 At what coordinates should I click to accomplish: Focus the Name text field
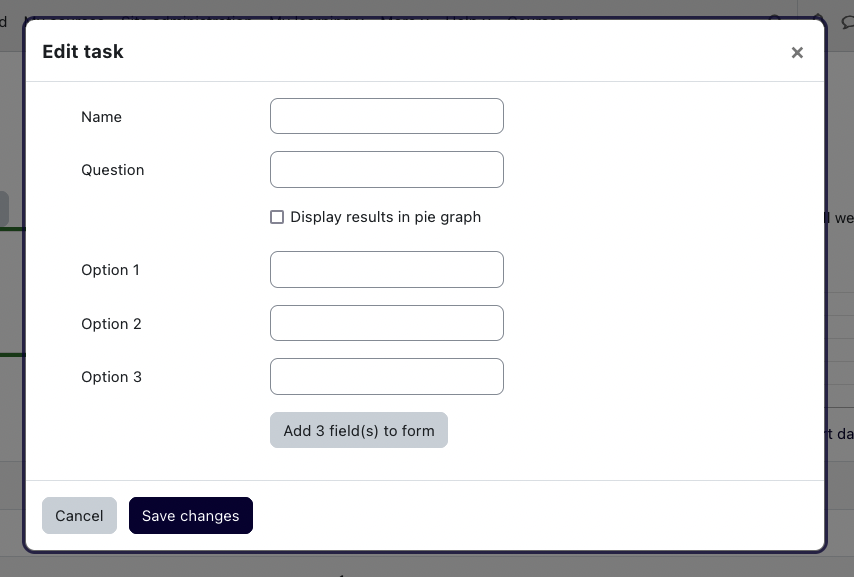pos(387,116)
